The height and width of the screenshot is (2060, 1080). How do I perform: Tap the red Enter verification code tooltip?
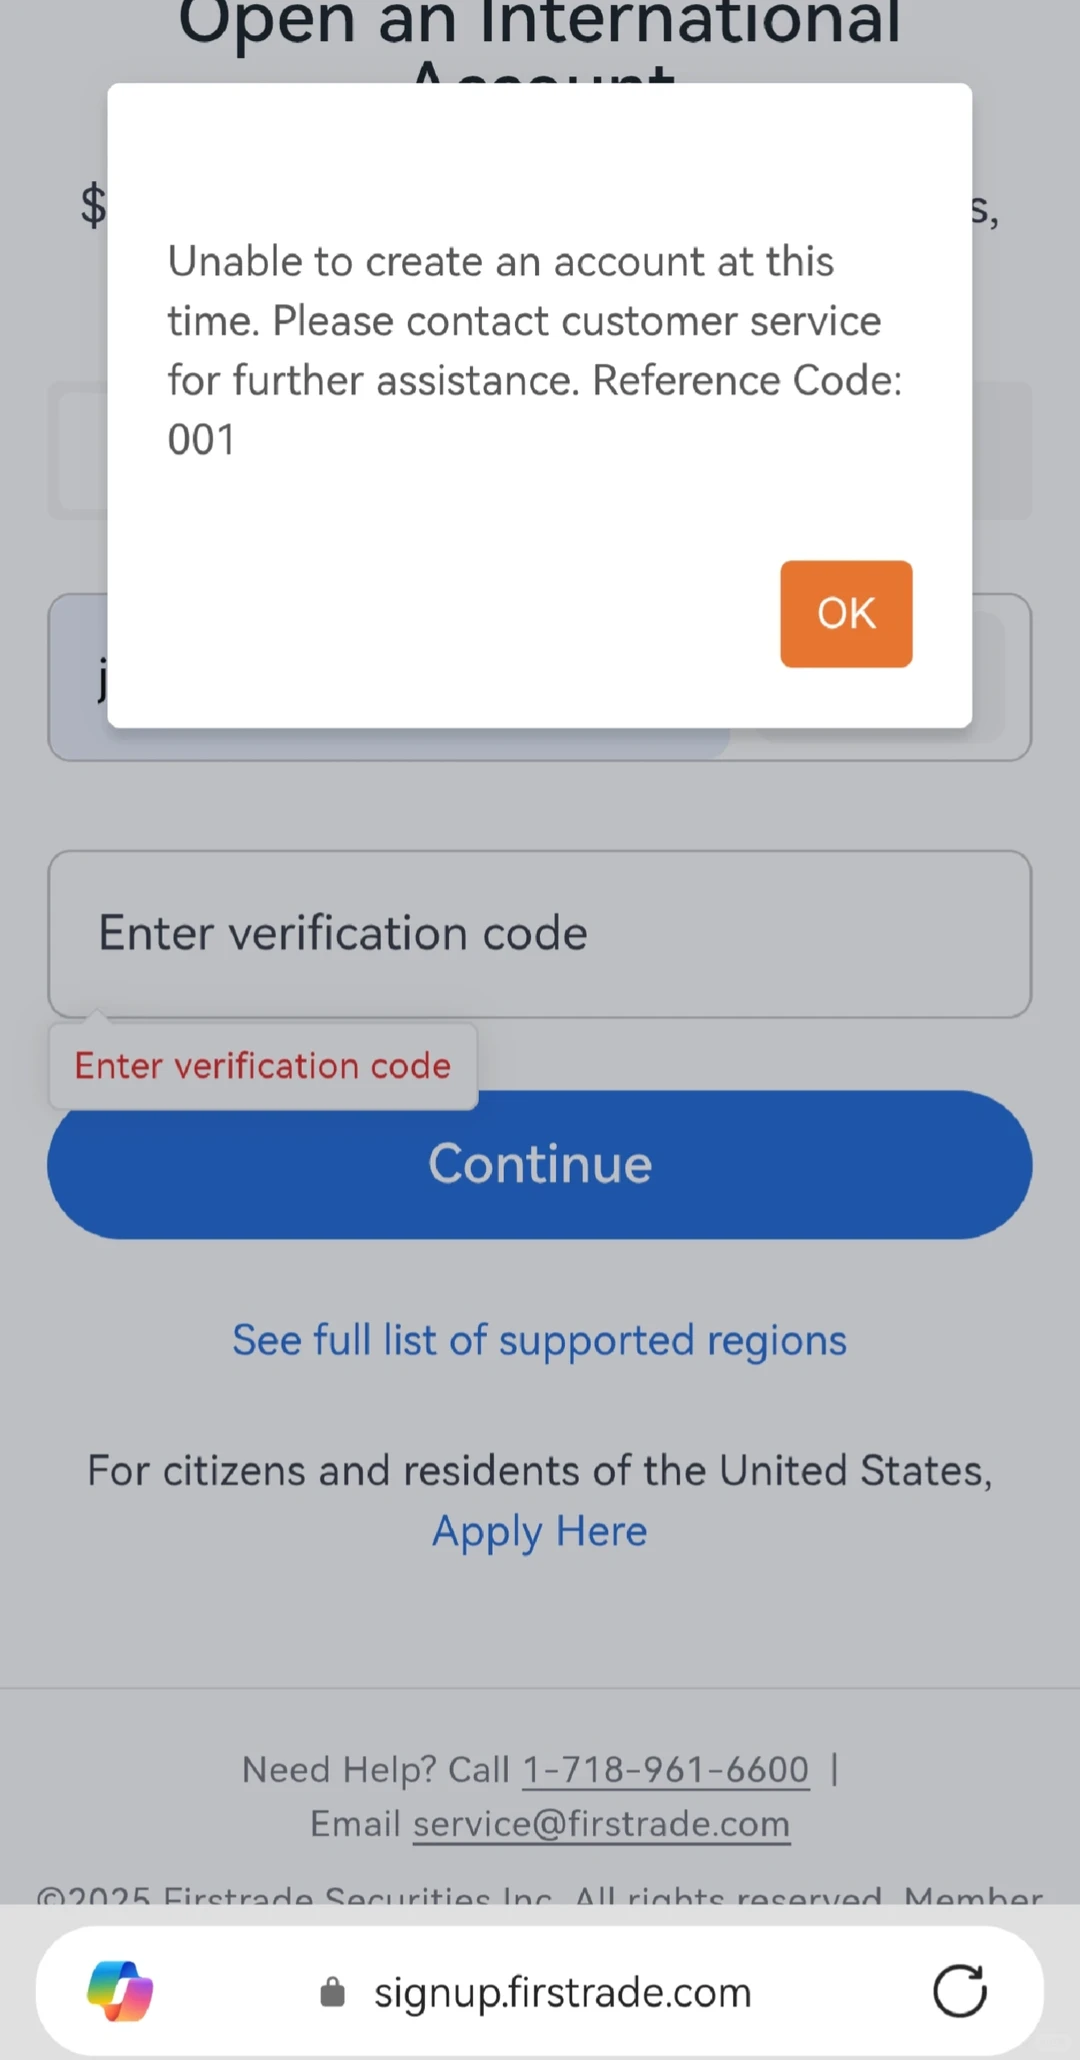coord(263,1066)
